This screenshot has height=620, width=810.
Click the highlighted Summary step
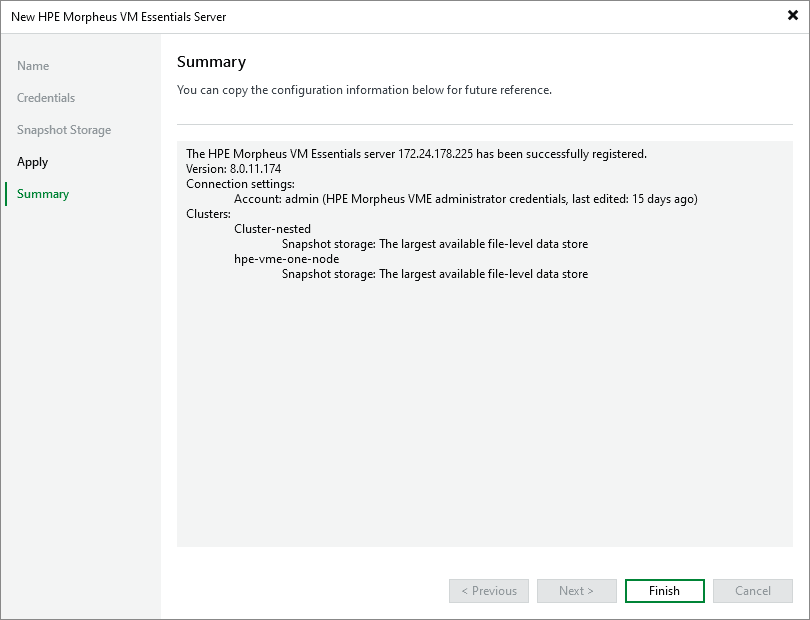click(x=42, y=194)
